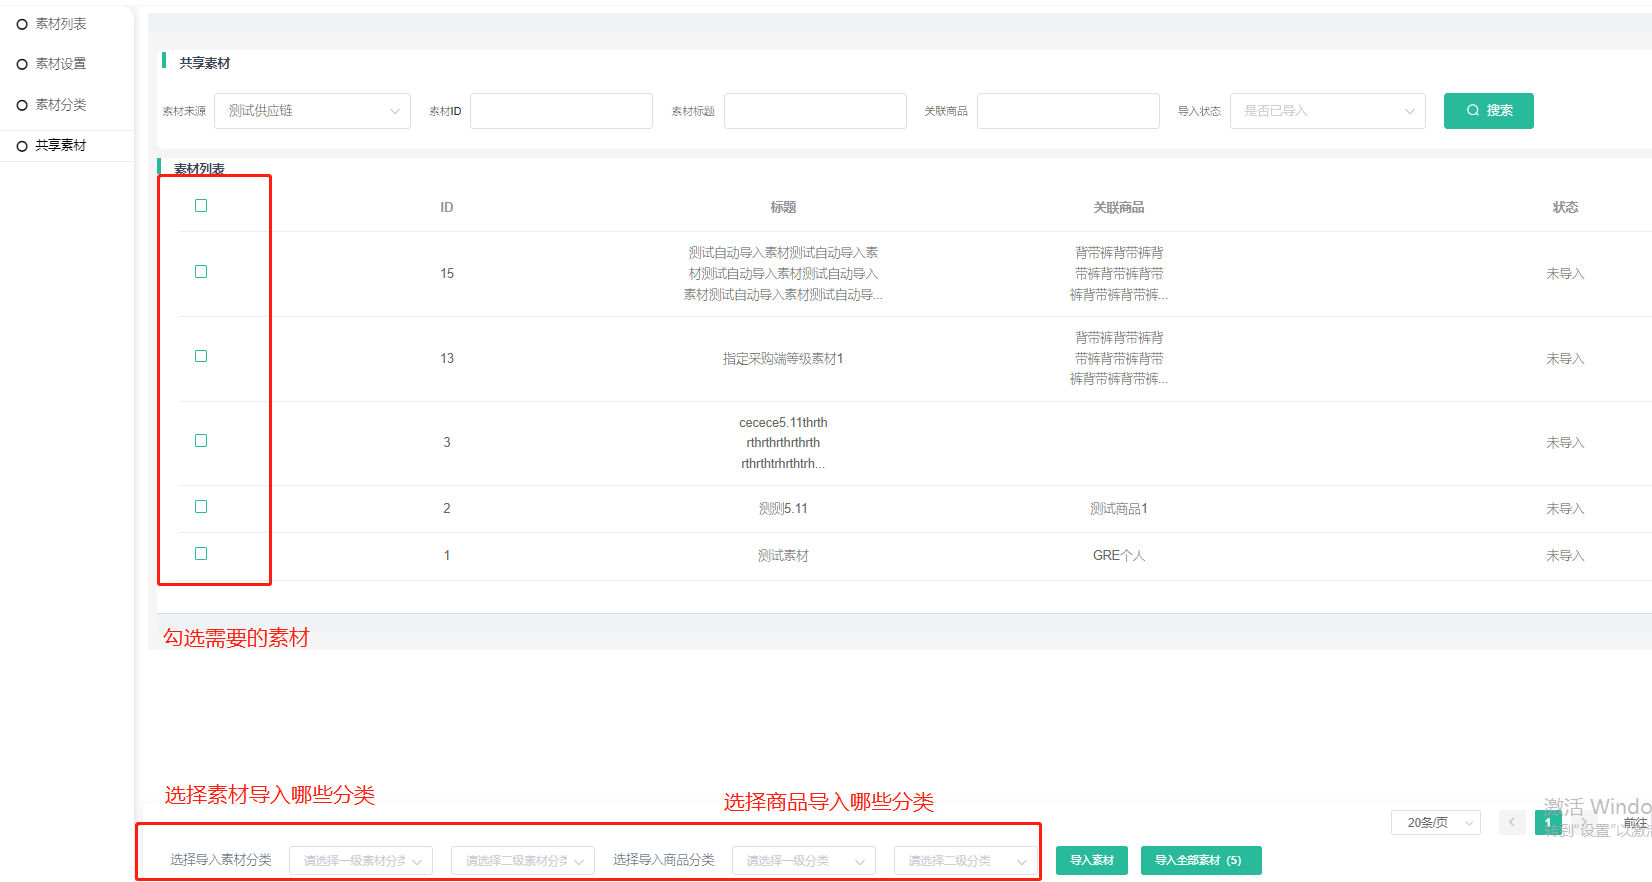Open the 请选择一级素材分类 dropdown
This screenshot has width=1652, height=882.
(361, 860)
